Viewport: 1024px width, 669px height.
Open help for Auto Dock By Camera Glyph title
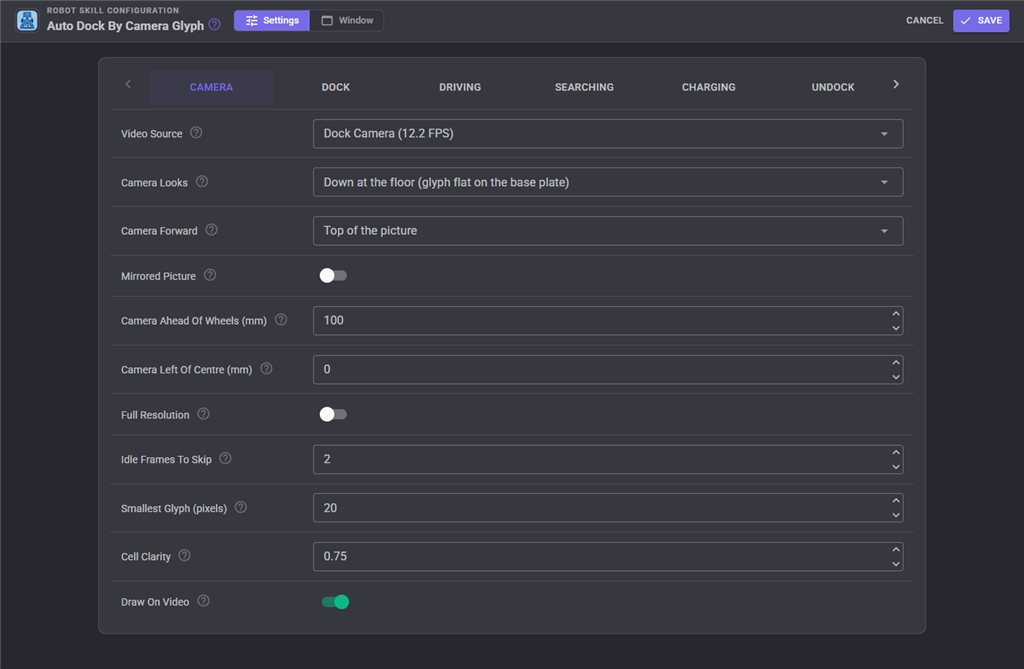click(x=214, y=25)
